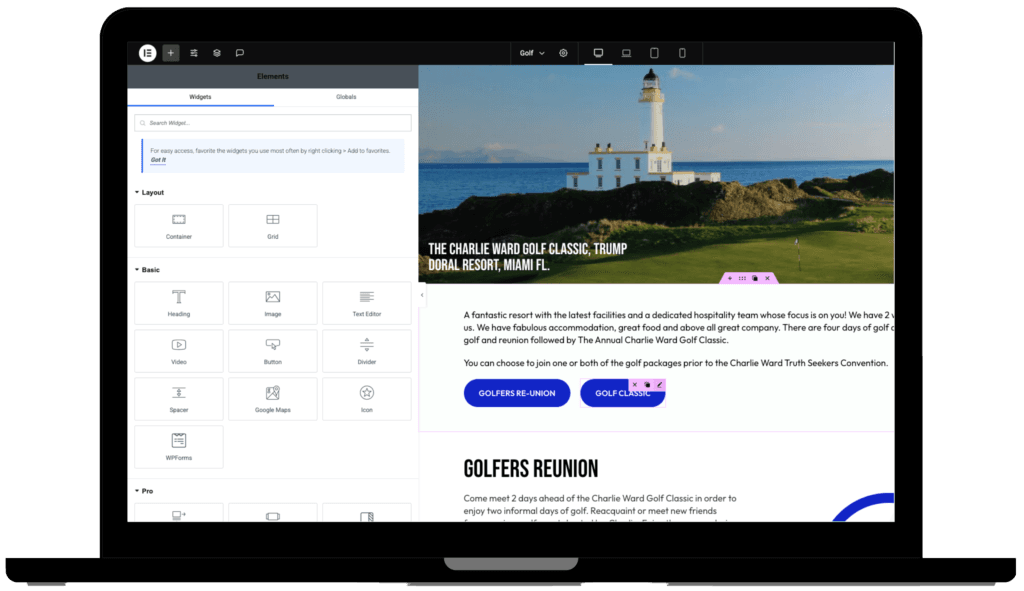Select the Divider widget
The width and height of the screenshot is (1024, 591).
367,351
